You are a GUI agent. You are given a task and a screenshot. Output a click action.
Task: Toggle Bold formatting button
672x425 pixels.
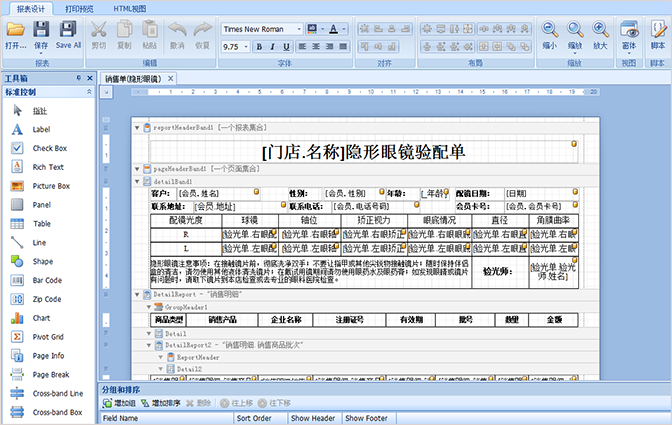click(259, 47)
